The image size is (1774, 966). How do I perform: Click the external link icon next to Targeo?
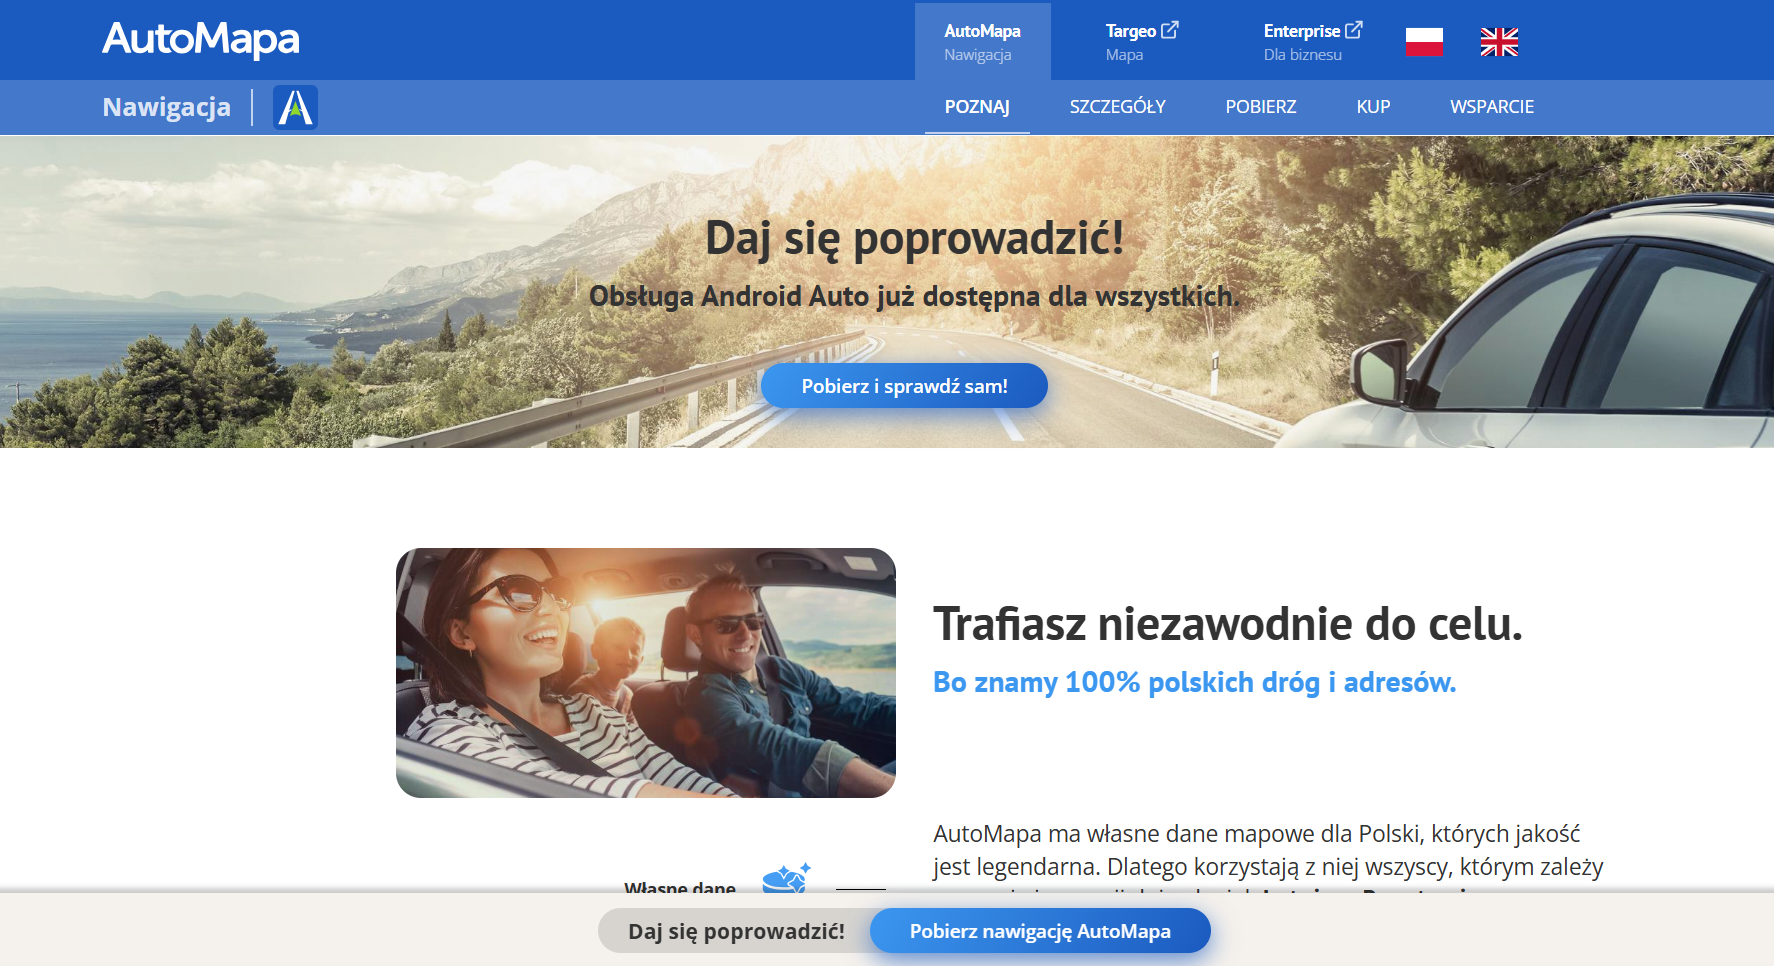point(1170,30)
